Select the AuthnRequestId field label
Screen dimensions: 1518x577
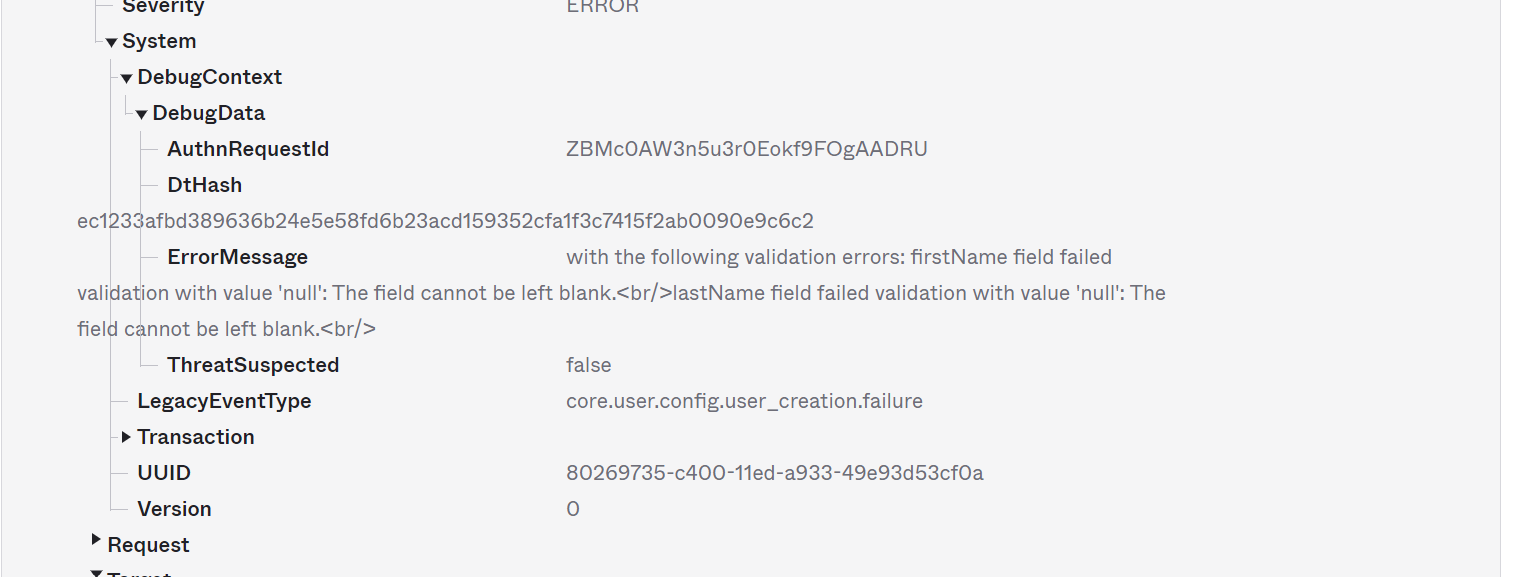[248, 149]
